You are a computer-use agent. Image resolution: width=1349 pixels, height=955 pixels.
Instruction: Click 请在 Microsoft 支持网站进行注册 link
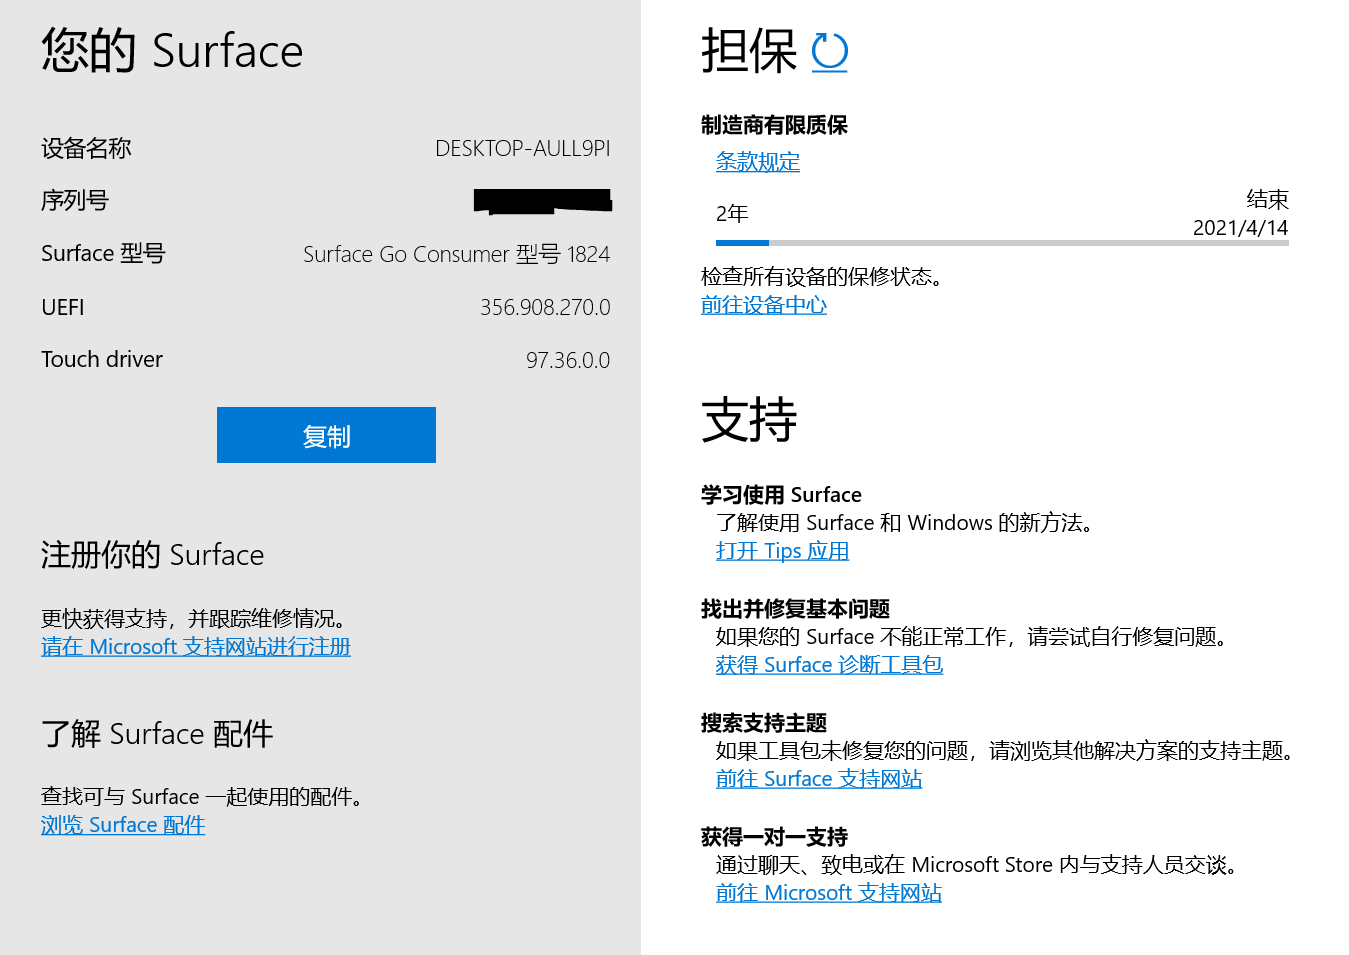pyautogui.click(x=196, y=647)
